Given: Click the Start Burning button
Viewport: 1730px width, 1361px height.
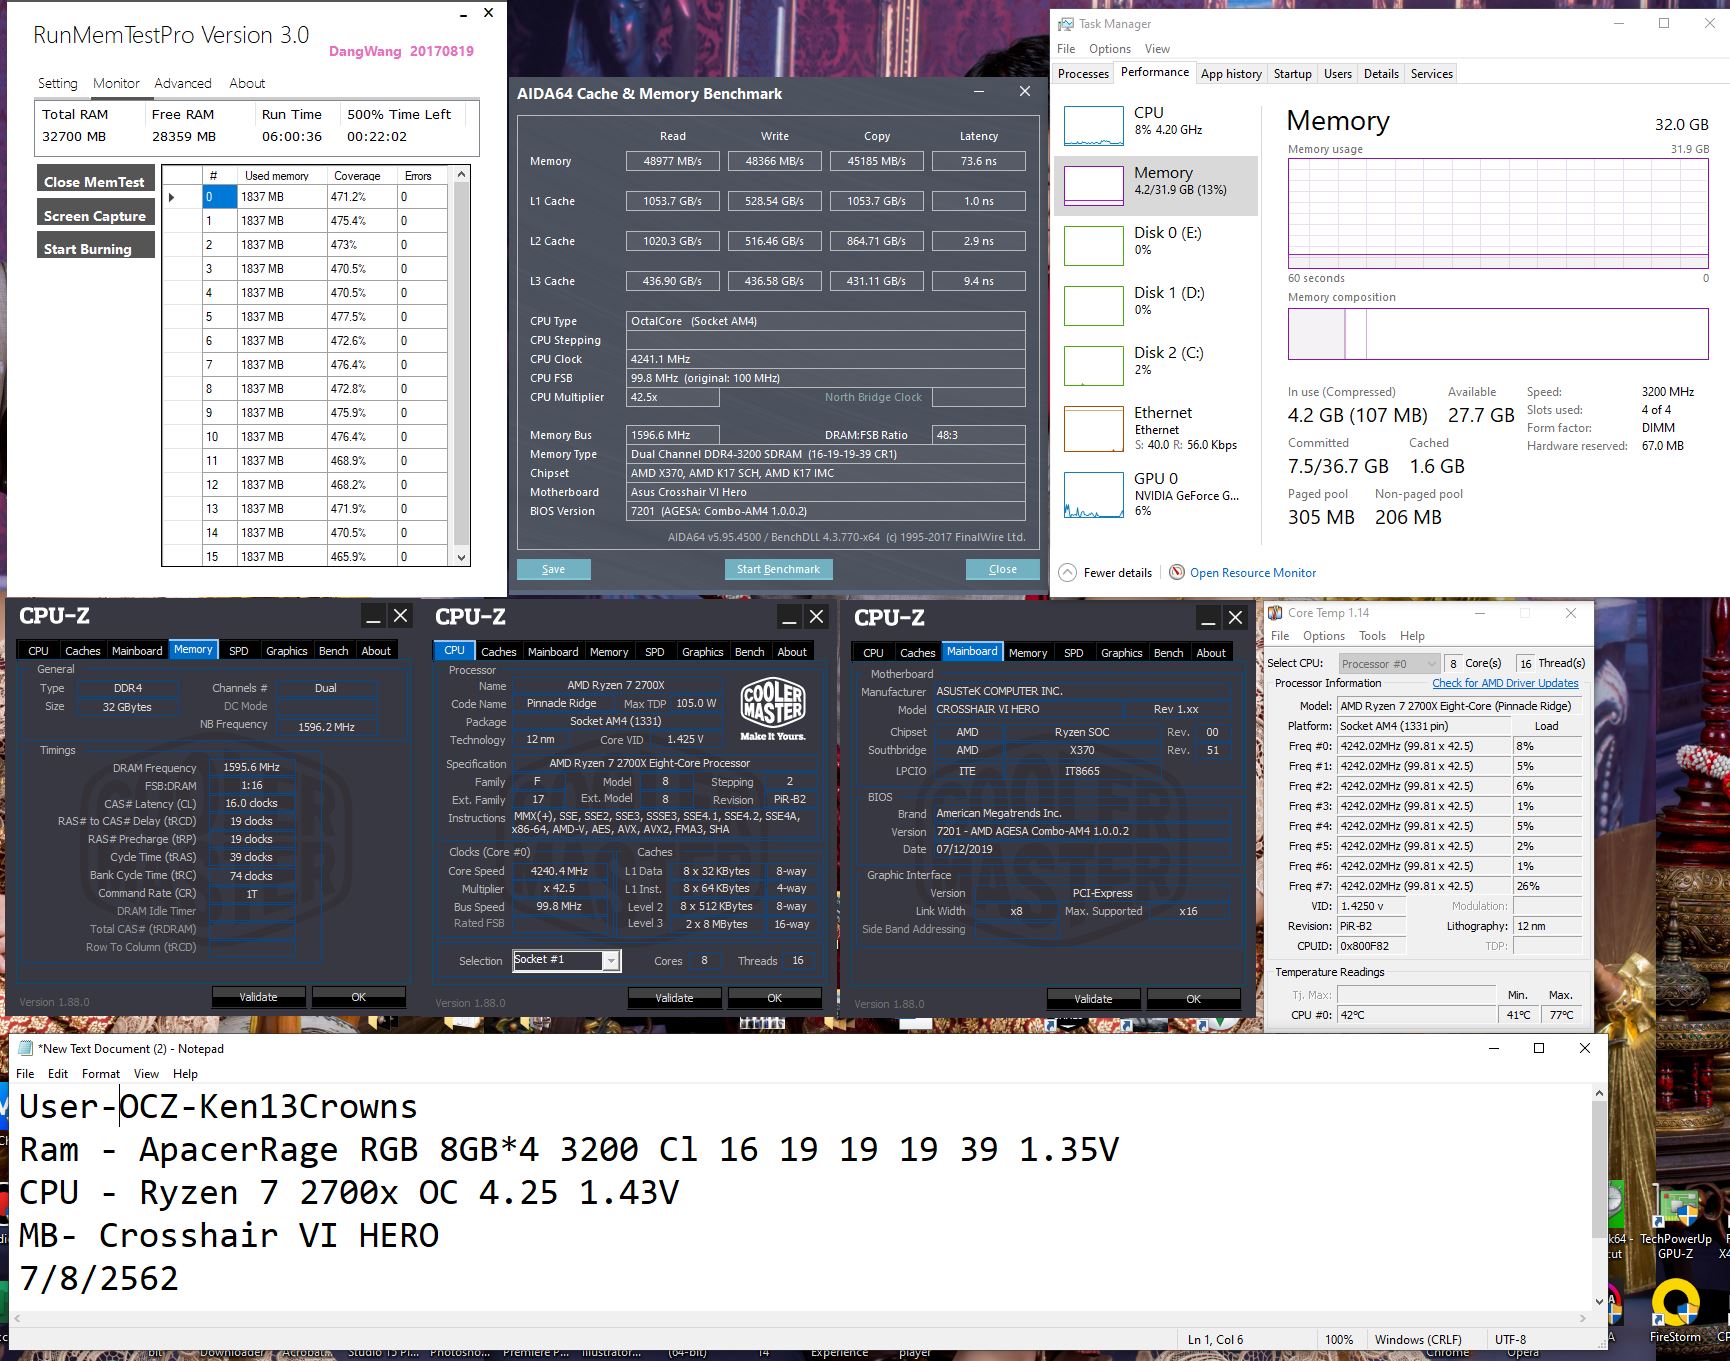Looking at the screenshot, I should click(x=95, y=248).
